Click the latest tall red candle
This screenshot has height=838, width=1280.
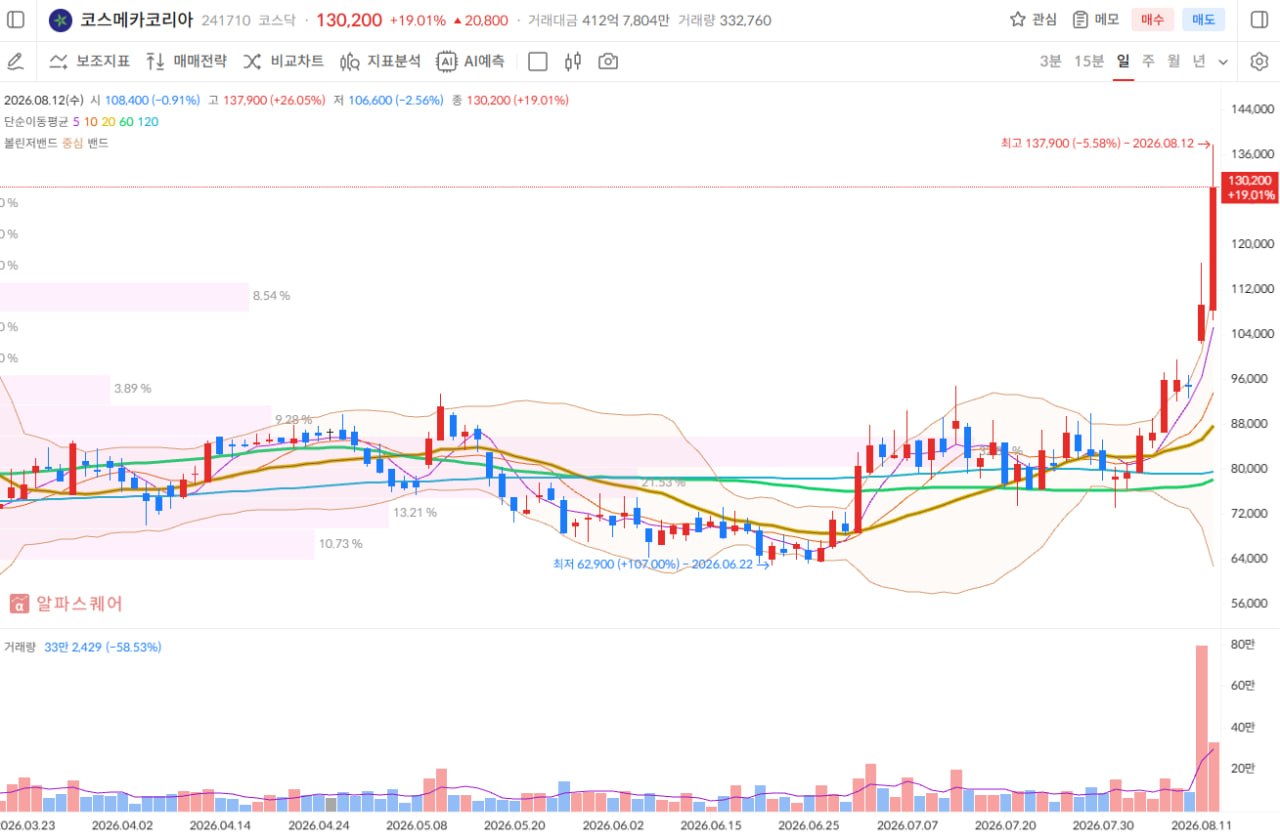click(1213, 248)
